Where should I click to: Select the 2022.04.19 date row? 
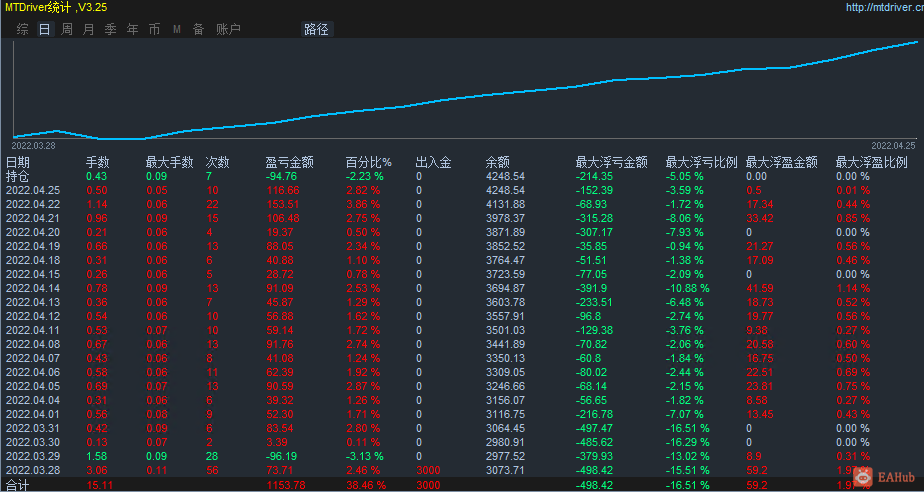pyautogui.click(x=32, y=246)
